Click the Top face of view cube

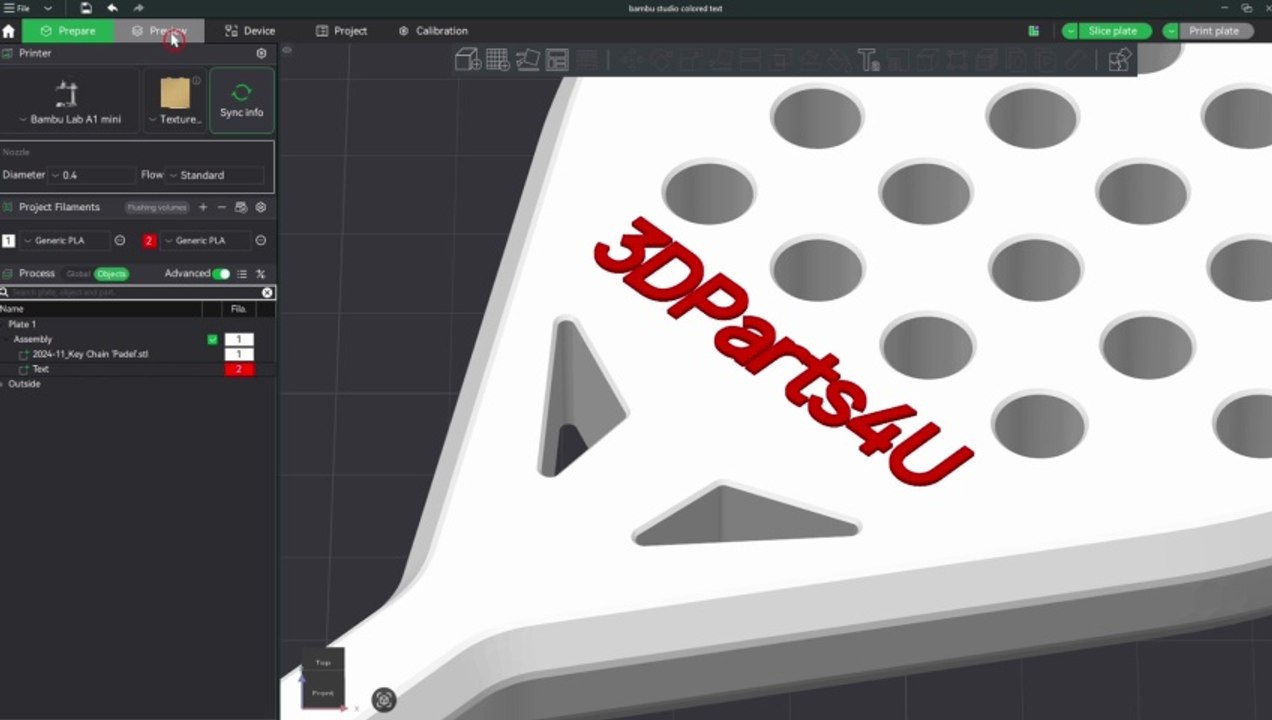323,662
